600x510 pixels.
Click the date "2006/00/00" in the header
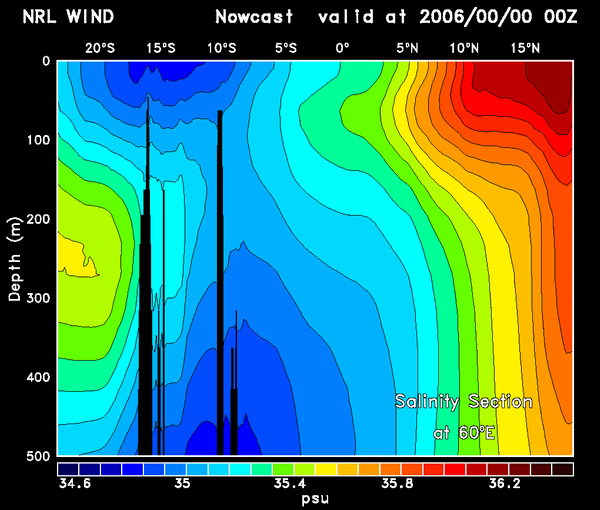[x=476, y=17]
